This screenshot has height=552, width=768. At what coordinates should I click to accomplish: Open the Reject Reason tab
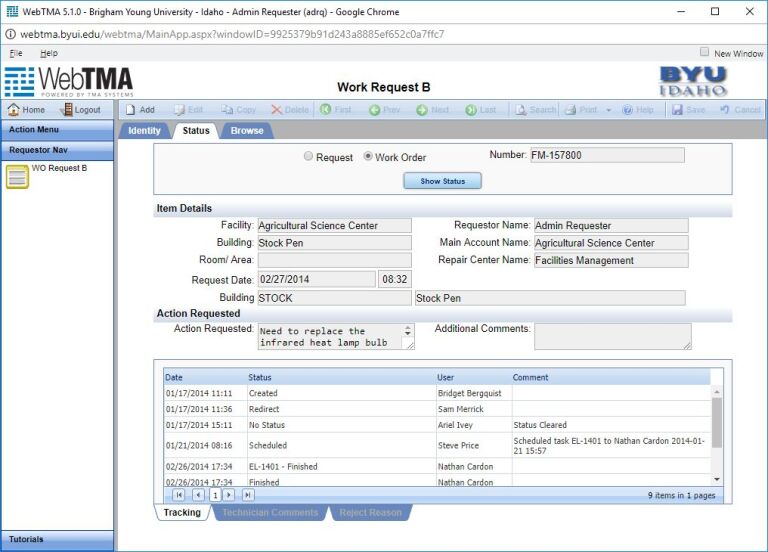370,512
